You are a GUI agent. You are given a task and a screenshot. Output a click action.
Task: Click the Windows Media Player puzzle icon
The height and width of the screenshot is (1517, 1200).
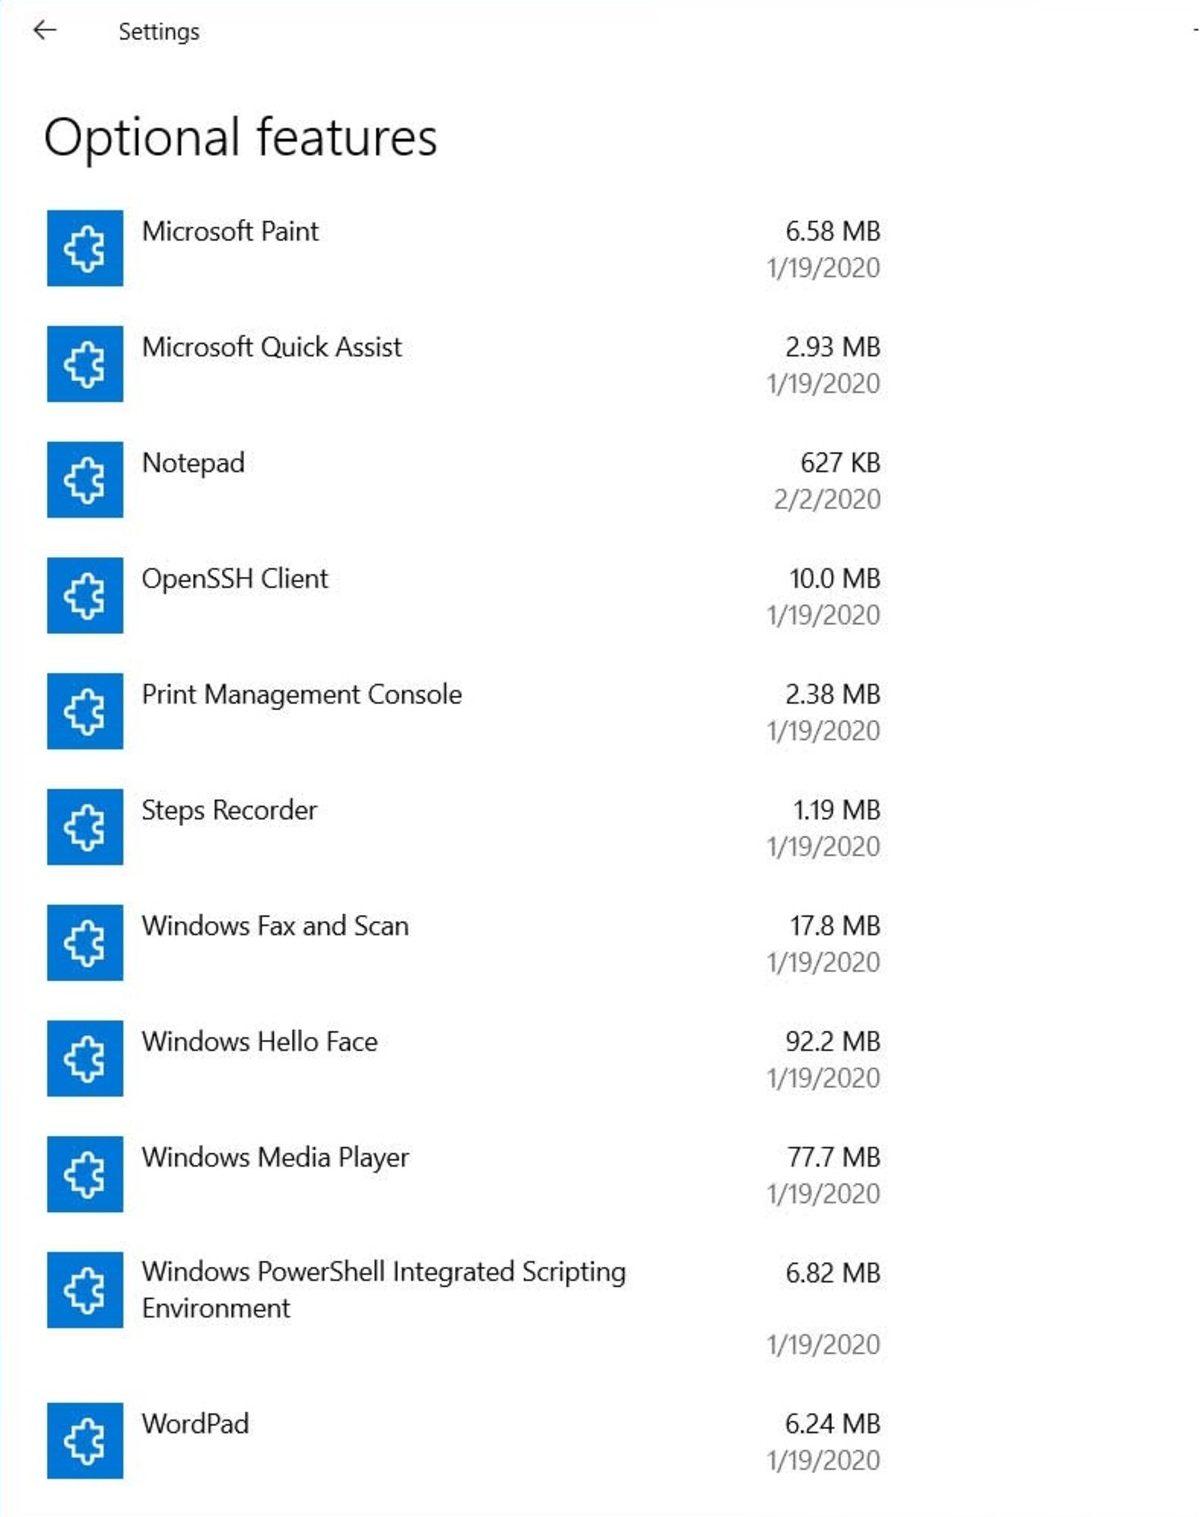84,1175
